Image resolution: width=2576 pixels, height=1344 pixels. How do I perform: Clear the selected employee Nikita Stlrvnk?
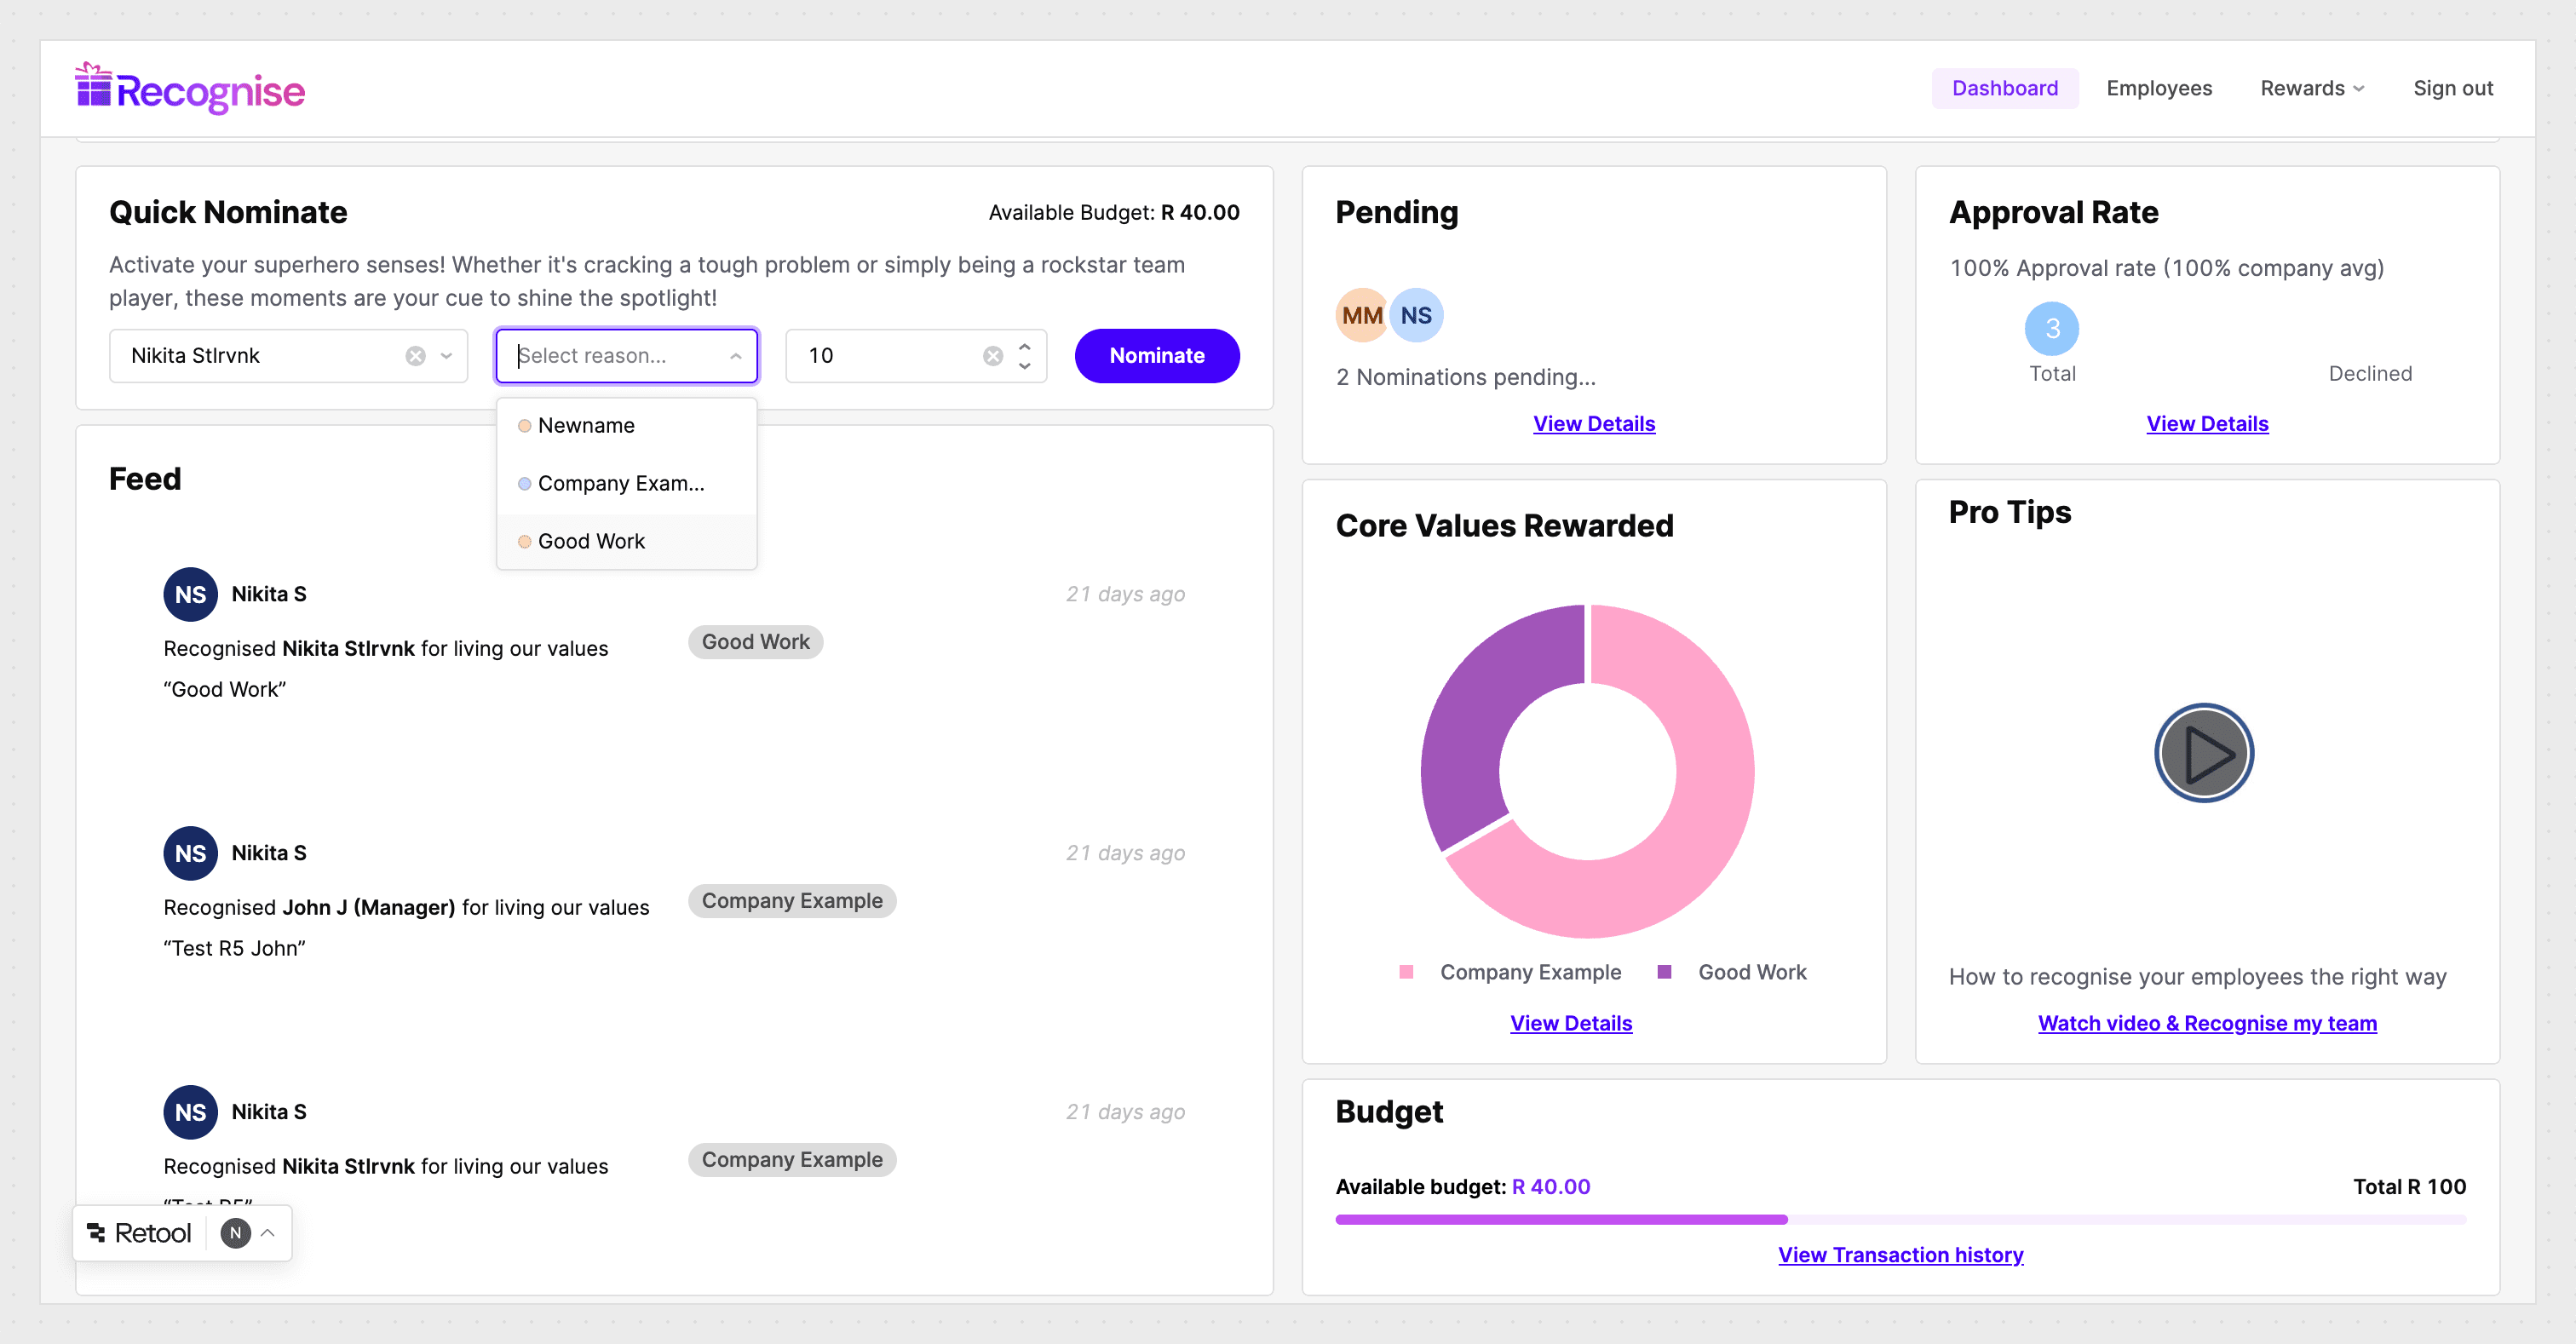[415, 356]
